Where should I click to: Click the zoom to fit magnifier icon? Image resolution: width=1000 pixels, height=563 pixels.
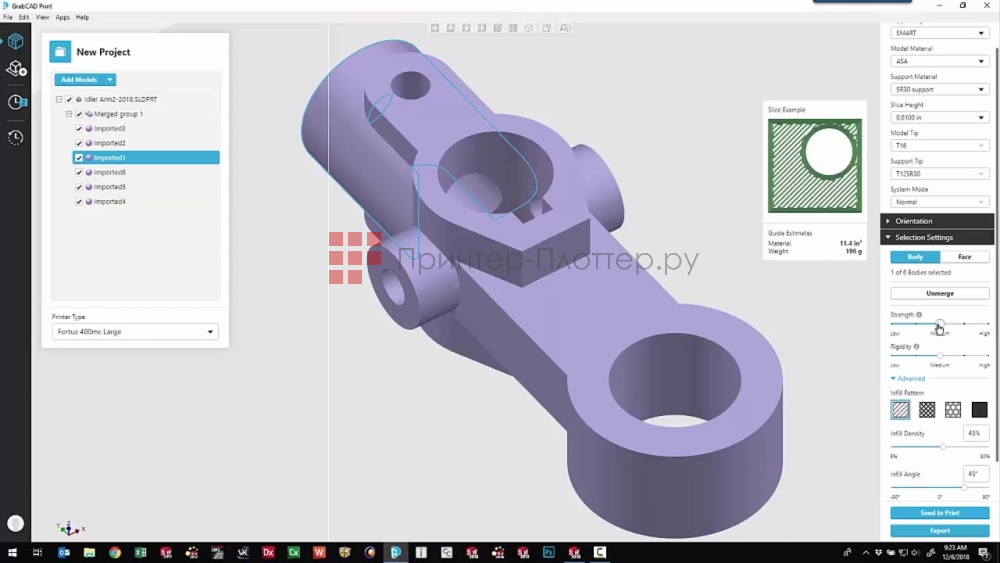565,28
